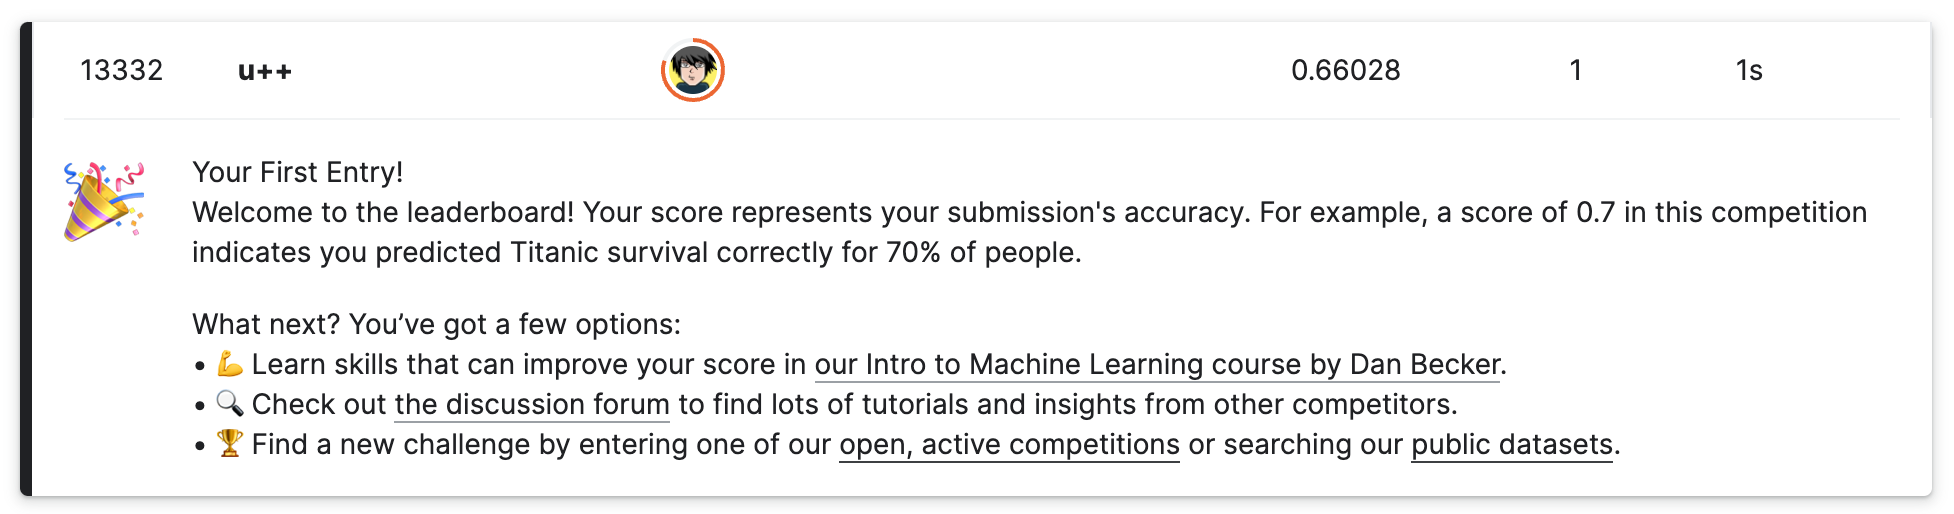Viewport: 1954px width, 514px height.
Task: Click the leaderboard rank 13332
Action: pyautogui.click(x=121, y=71)
